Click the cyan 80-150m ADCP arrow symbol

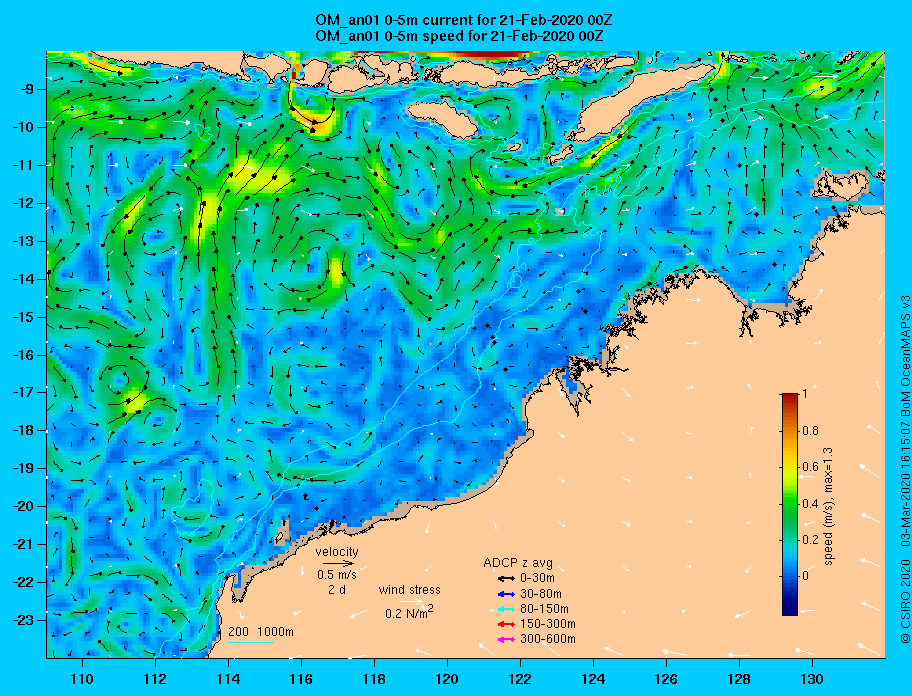[506, 609]
